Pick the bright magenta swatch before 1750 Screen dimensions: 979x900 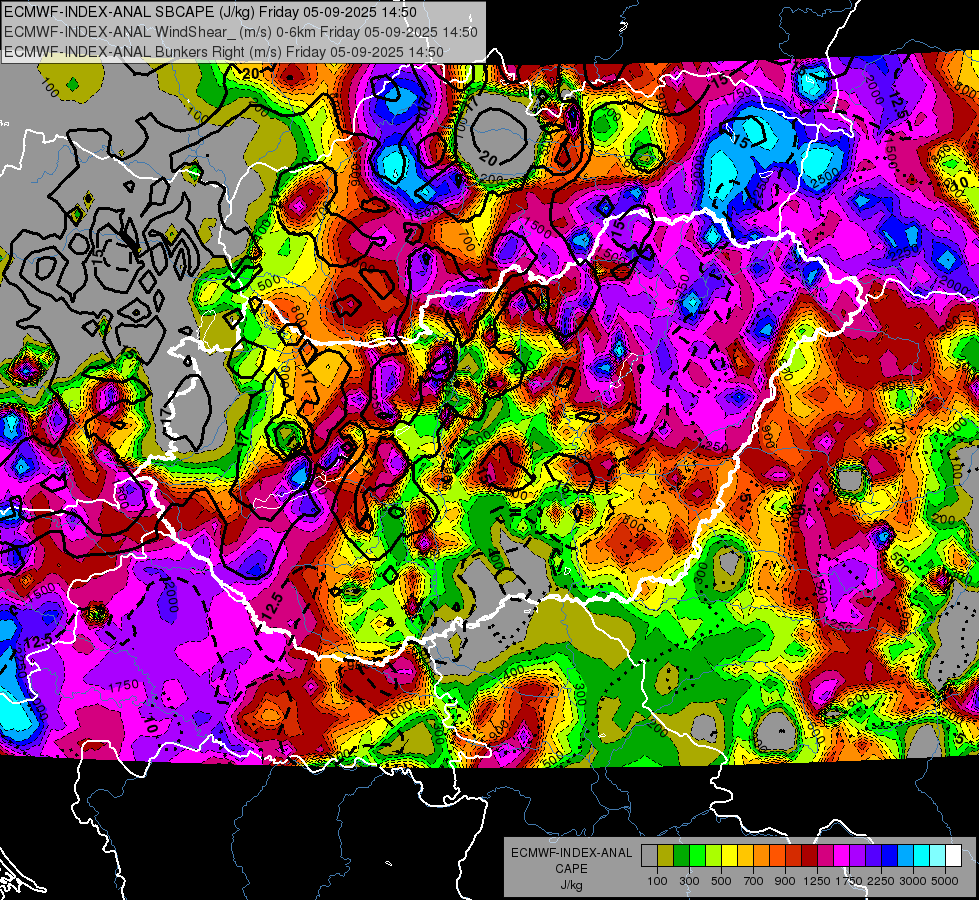[x=842, y=855]
